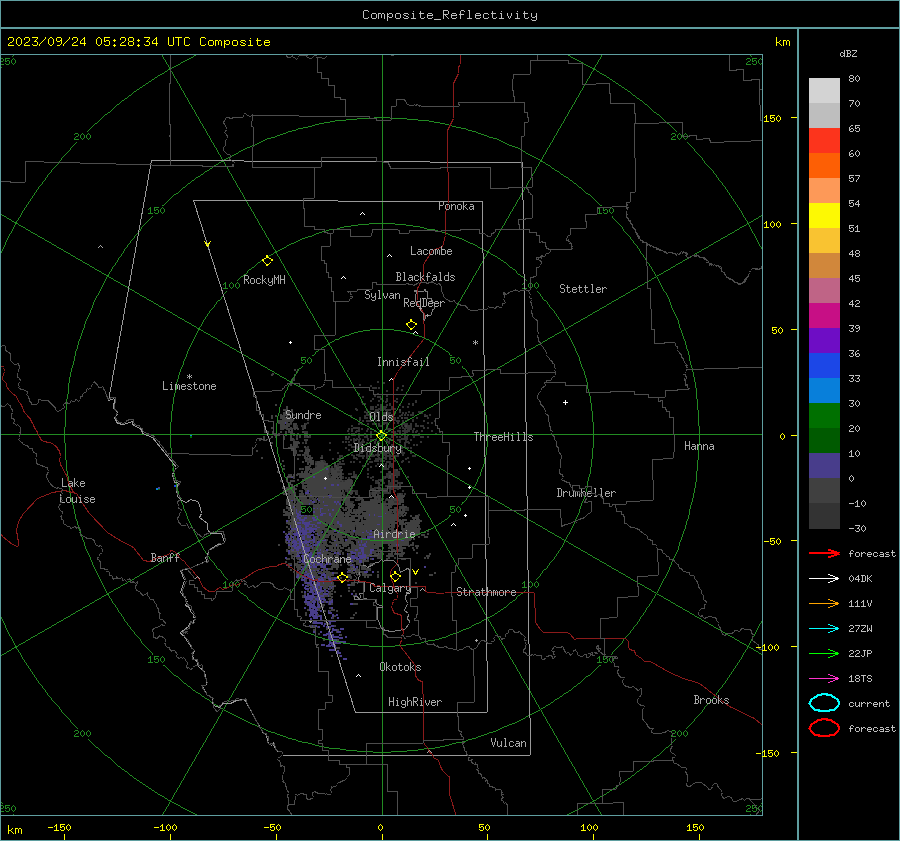
Task: Select the indigo 0-10 dBZ color swatch
Action: pos(824,466)
